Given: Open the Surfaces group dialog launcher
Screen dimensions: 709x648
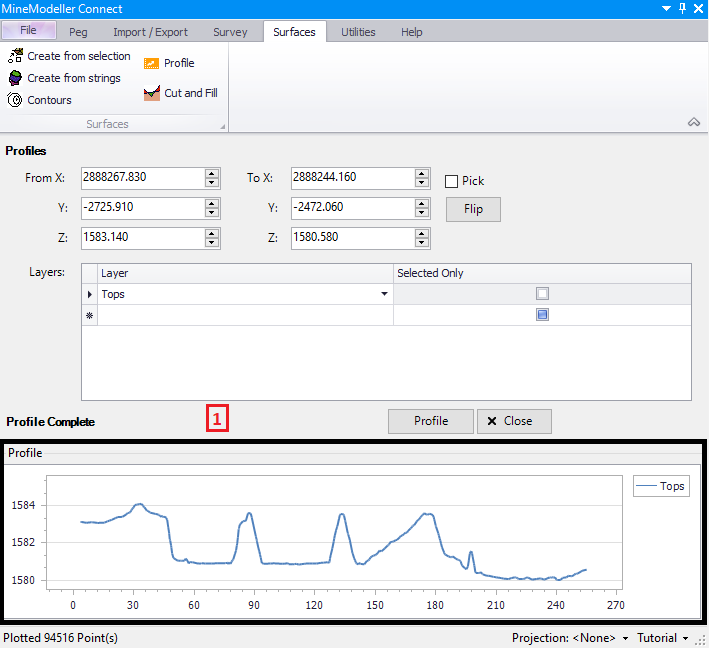Looking at the screenshot, I should [x=223, y=126].
